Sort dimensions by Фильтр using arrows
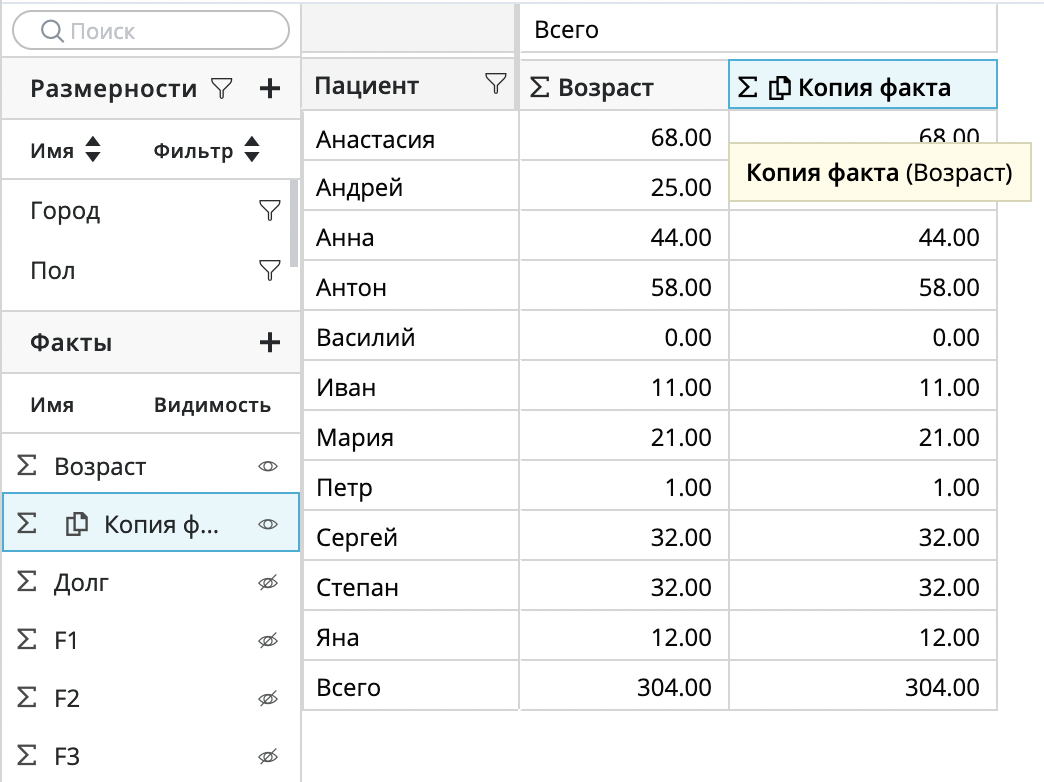Screen dimensions: 1044x782 (x=252, y=151)
